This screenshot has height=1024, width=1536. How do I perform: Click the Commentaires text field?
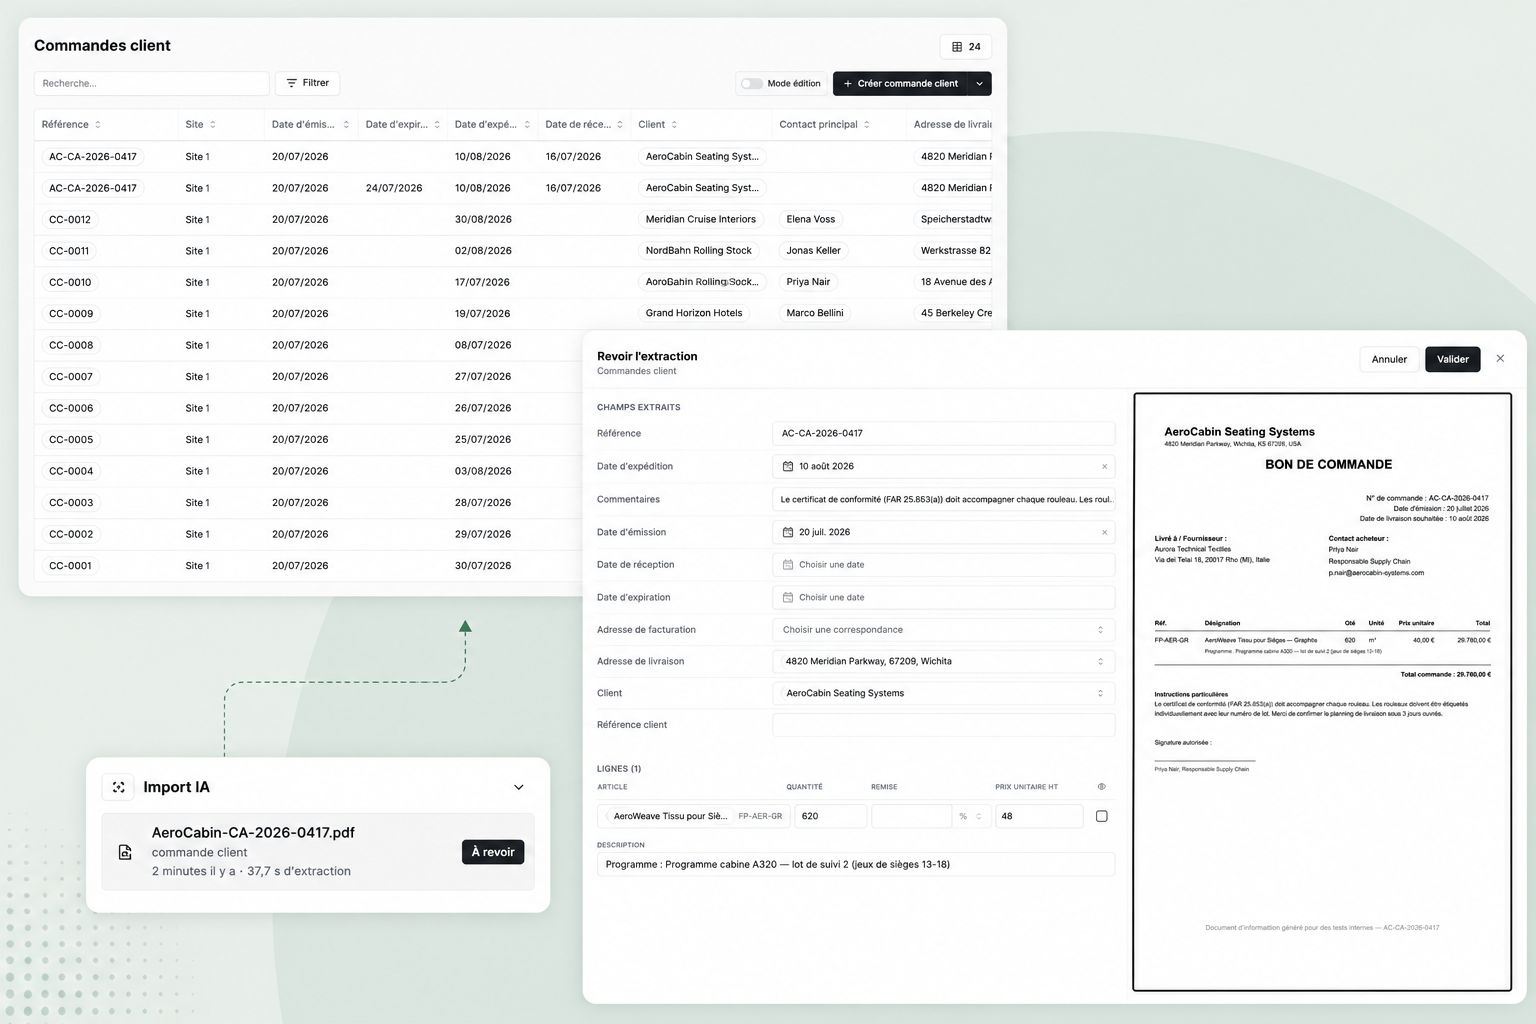[943, 499]
